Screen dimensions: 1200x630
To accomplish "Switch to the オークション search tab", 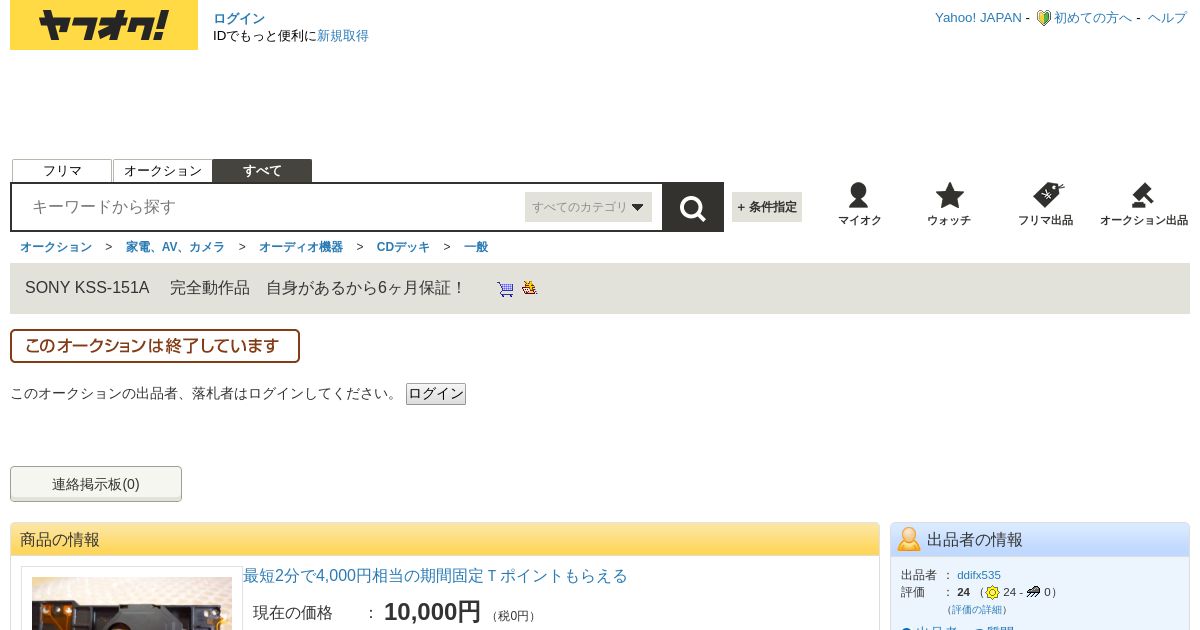I will (163, 171).
